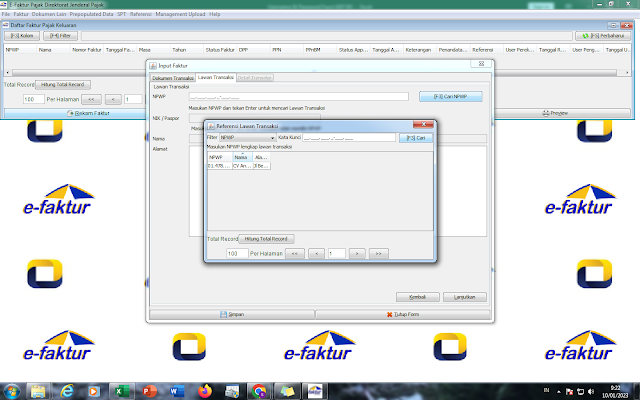Screen dimensions: 640x400
Task: Switch to the Dokumen Transaksi tab
Action: pyautogui.click(x=173, y=78)
